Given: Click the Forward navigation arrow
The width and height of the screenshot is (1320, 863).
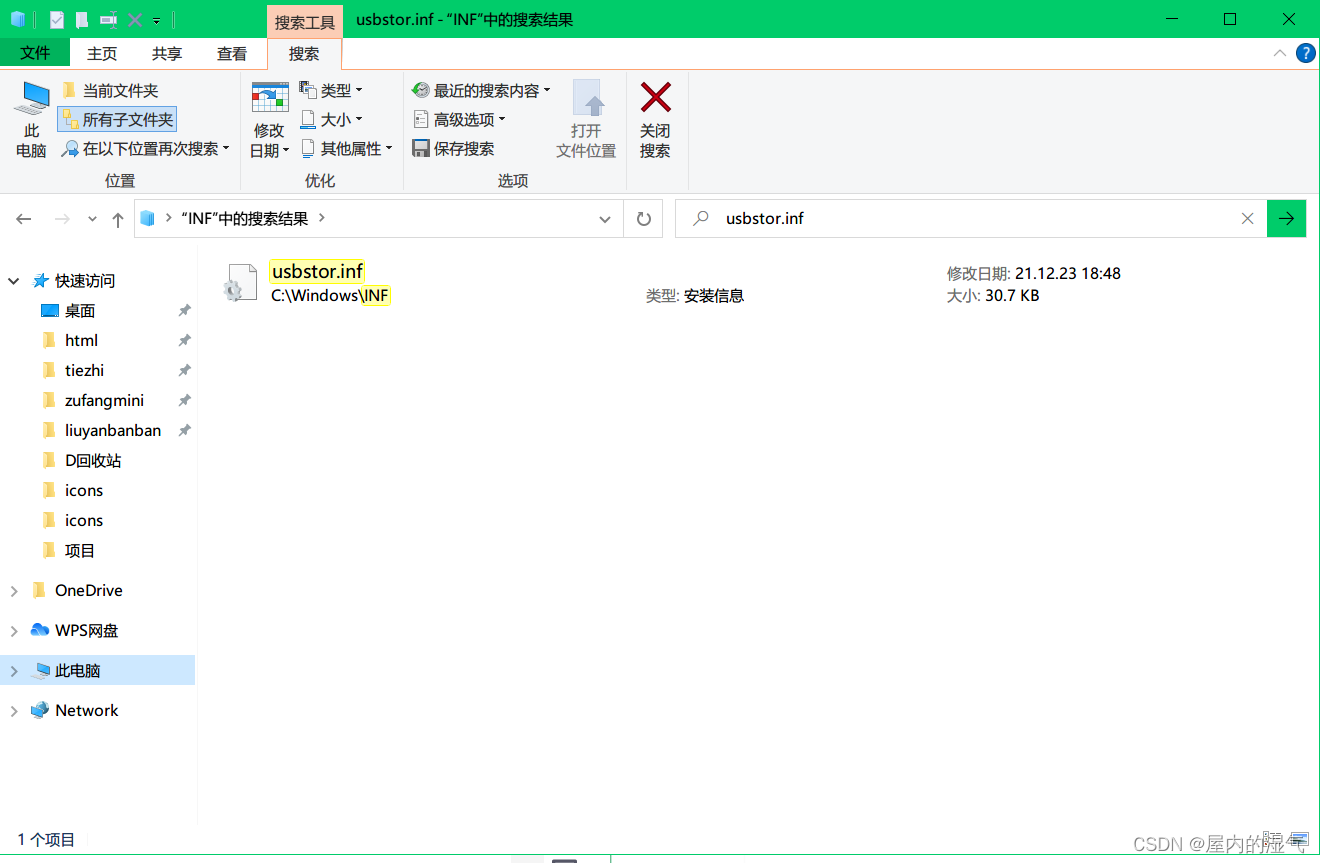Looking at the screenshot, I should click(x=62, y=218).
